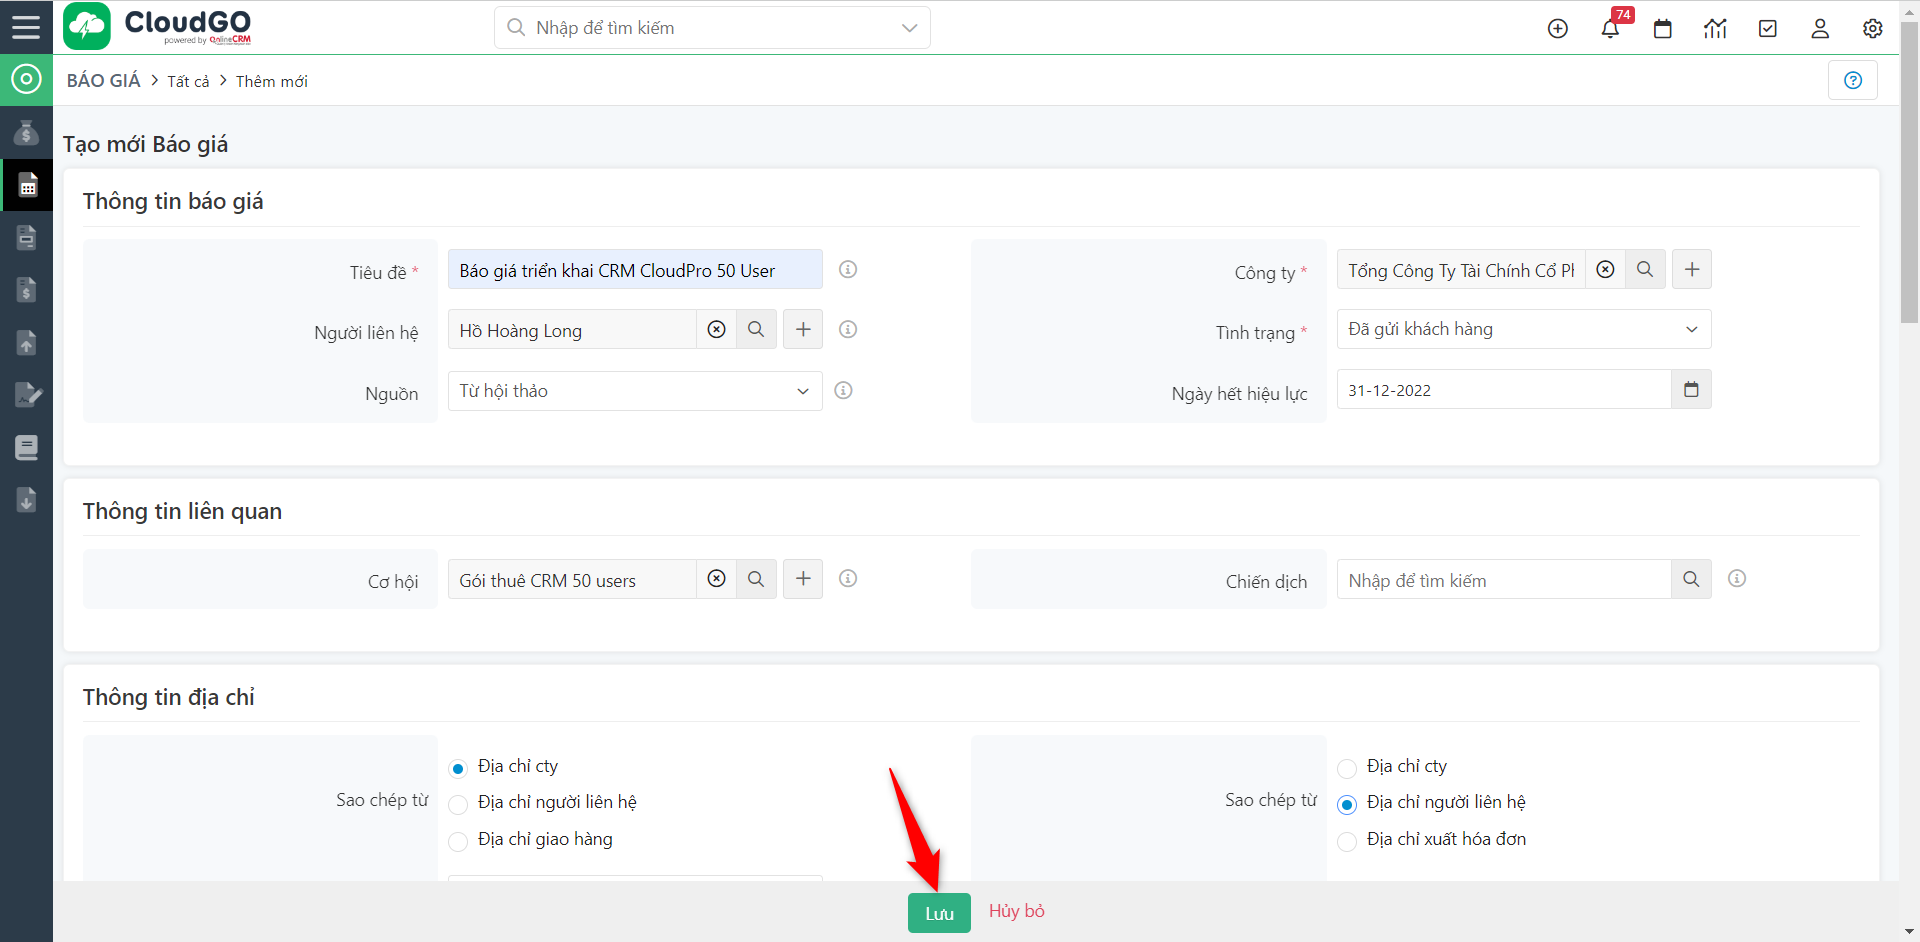This screenshot has height=942, width=1920.
Task: Open the Tình trạng dropdown
Action: coord(1523,330)
